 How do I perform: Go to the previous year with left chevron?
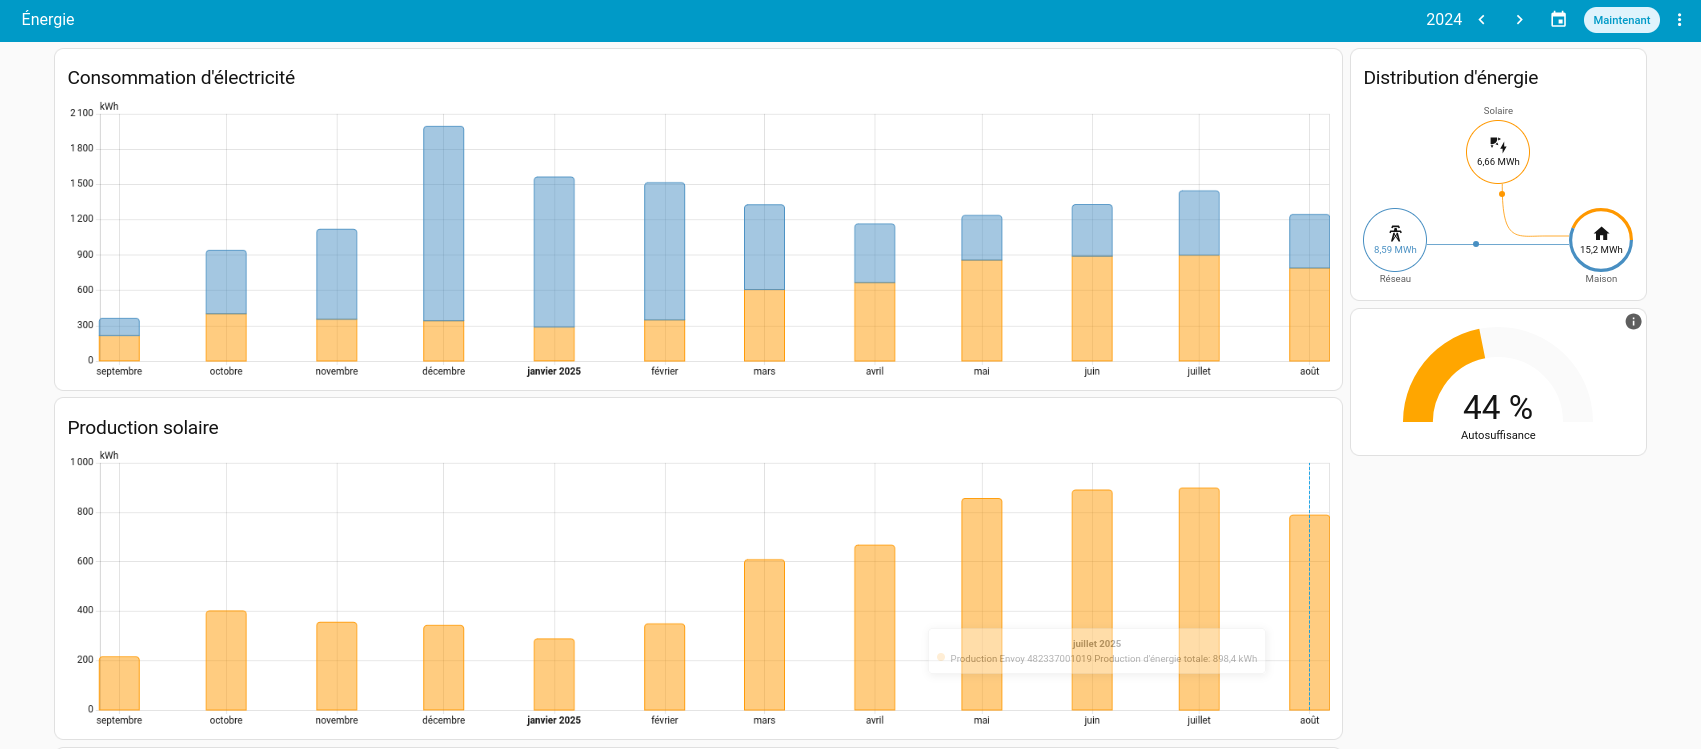tap(1481, 20)
